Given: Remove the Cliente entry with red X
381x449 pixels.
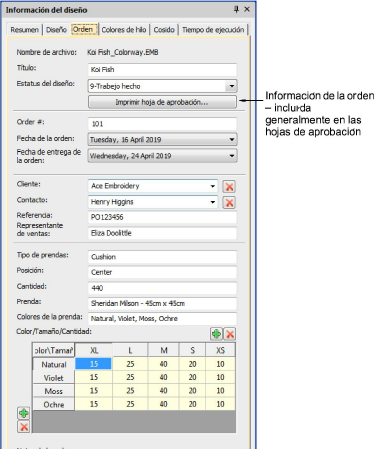Looking at the screenshot, I should 229,186.
